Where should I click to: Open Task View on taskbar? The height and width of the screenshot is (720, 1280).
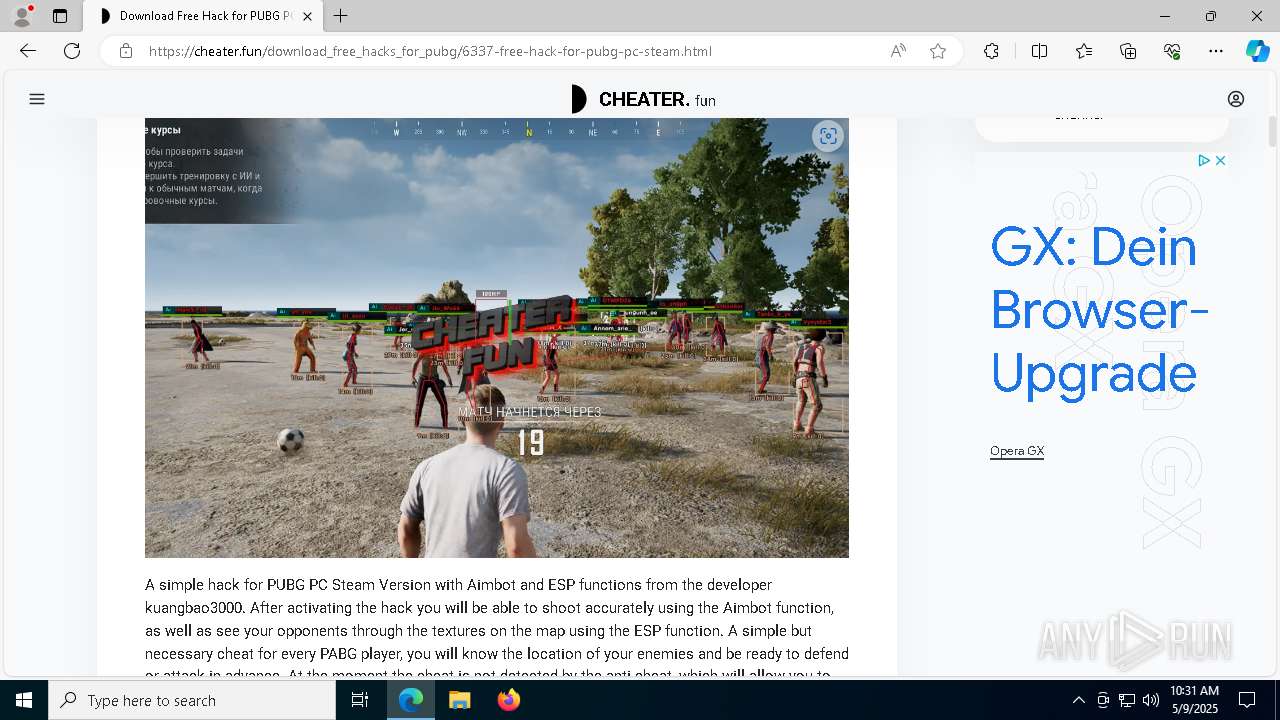360,700
